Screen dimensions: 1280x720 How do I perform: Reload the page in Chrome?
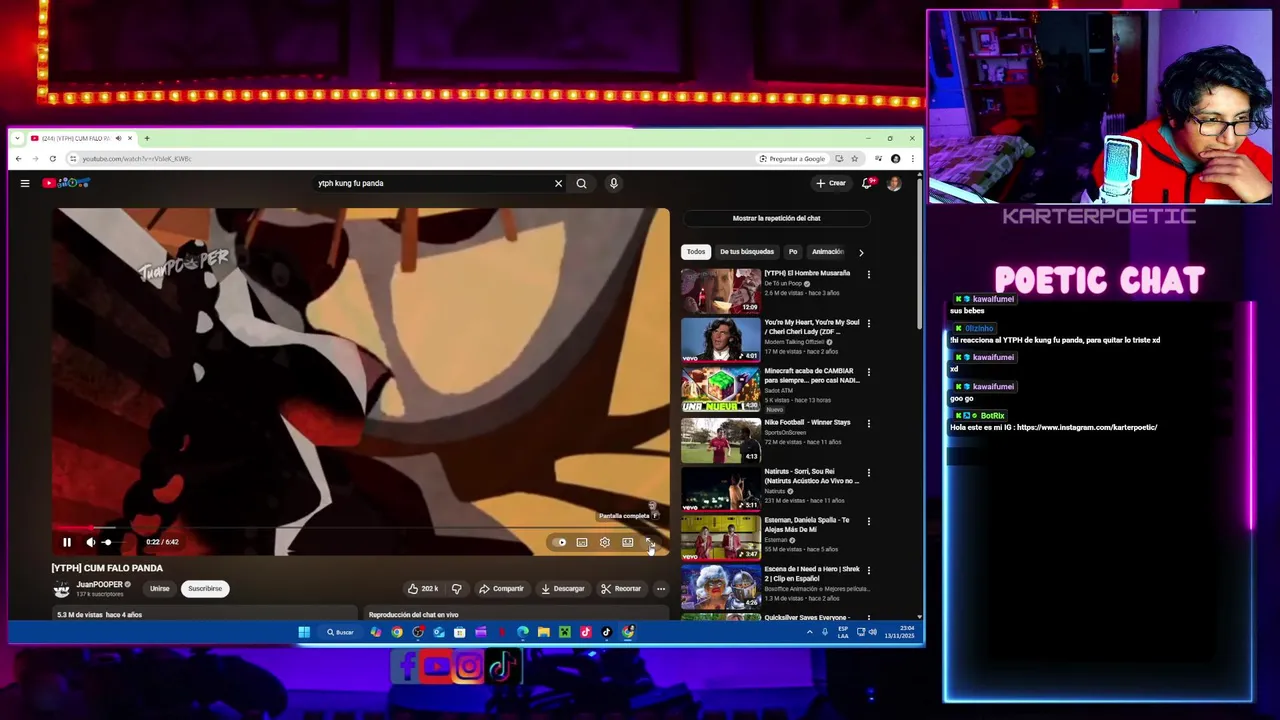53,159
